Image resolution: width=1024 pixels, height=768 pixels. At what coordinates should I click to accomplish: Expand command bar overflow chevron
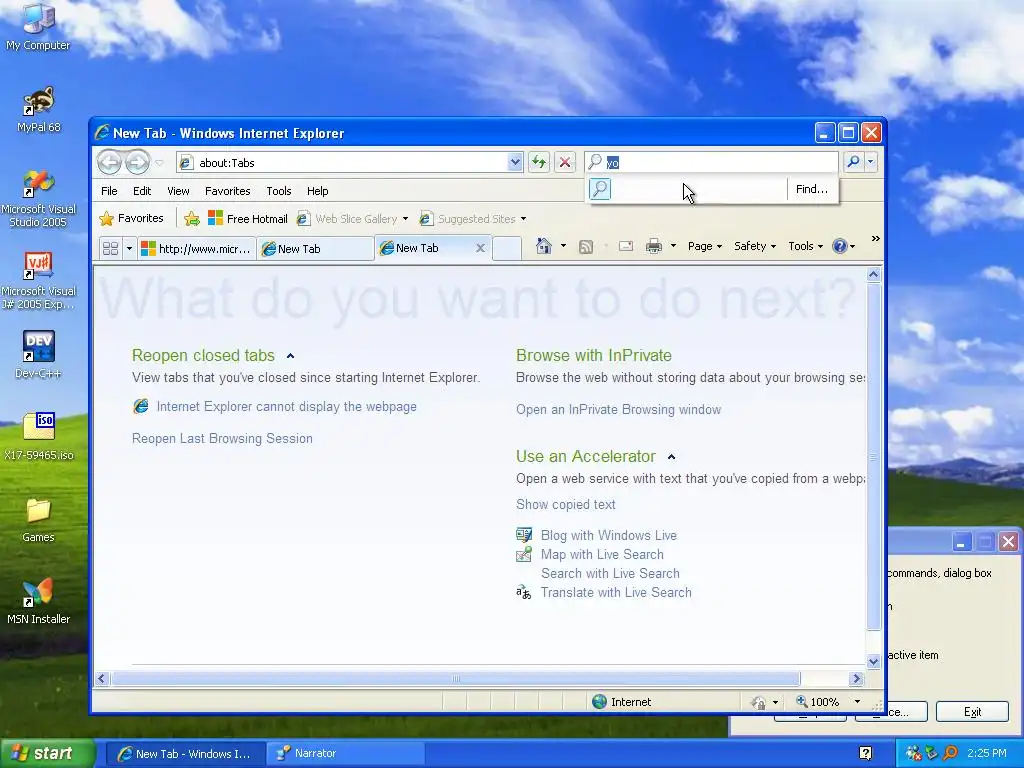(875, 239)
